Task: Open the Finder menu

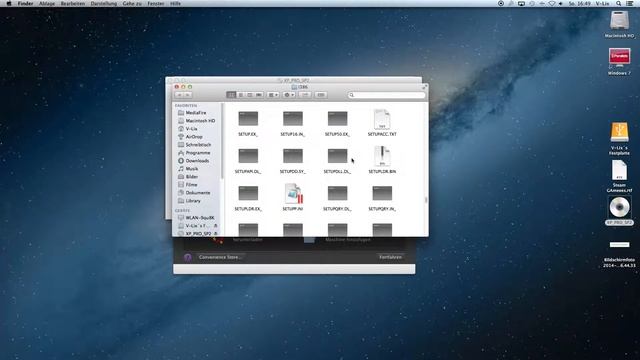Action: click(25, 3)
